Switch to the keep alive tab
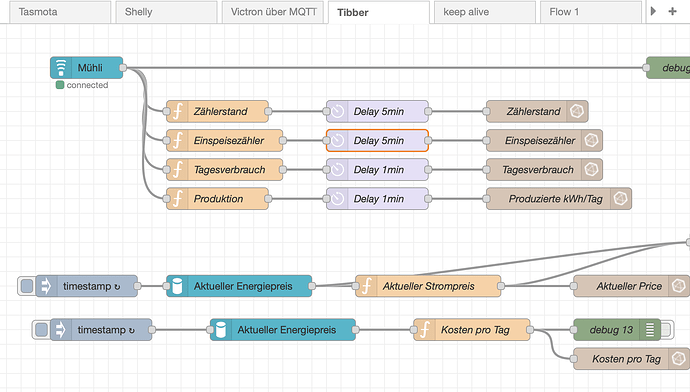 (485, 12)
